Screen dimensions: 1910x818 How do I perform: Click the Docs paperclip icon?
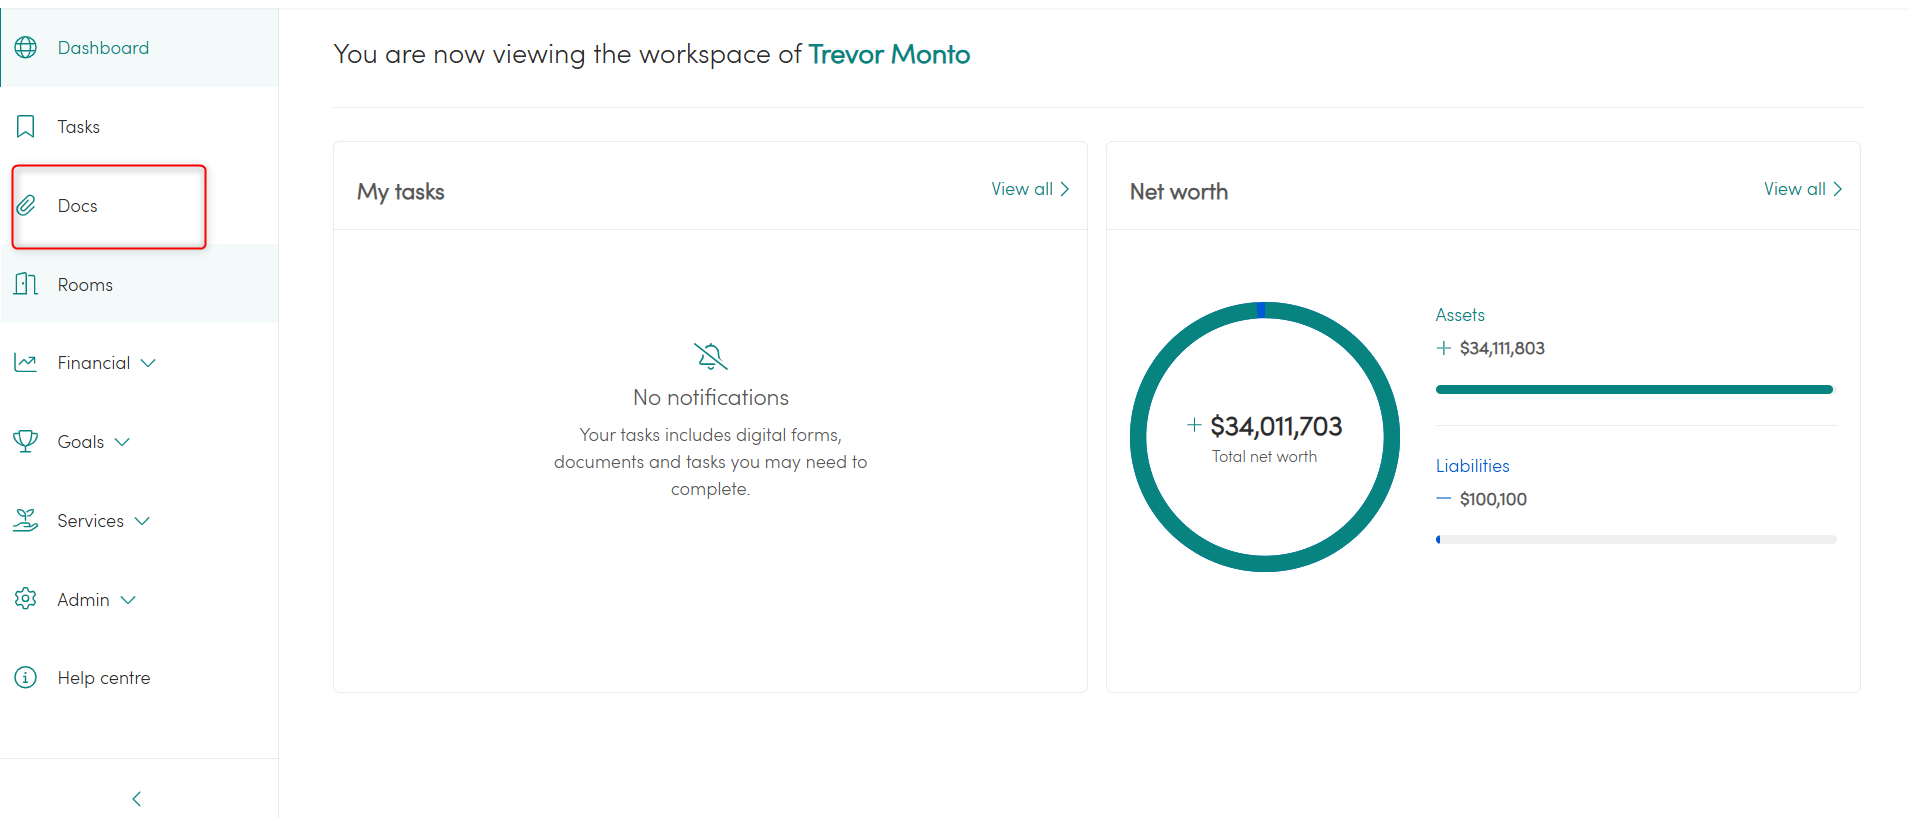click(x=26, y=206)
